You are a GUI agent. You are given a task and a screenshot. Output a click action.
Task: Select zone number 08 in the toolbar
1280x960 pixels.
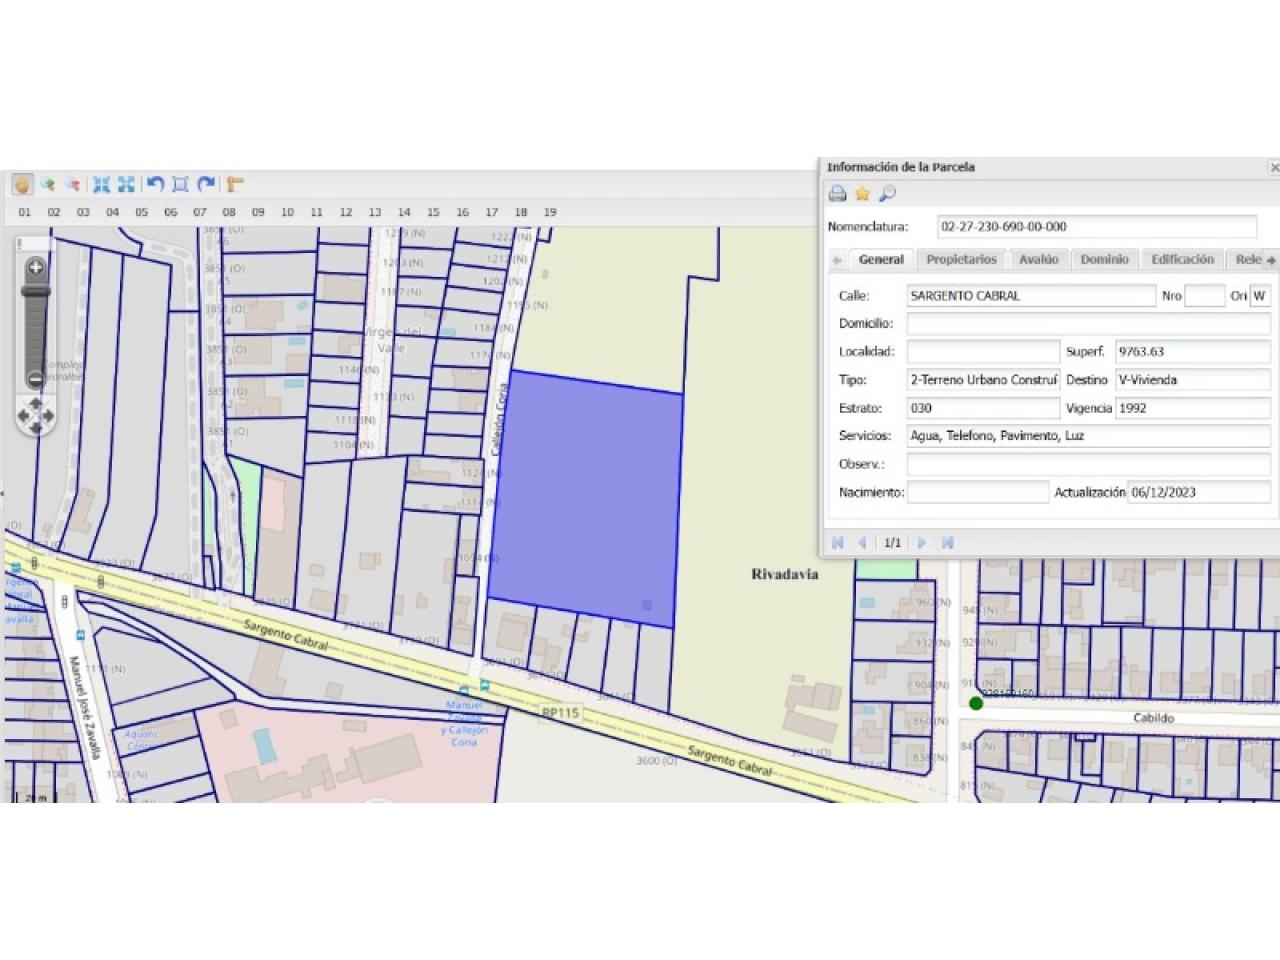click(x=229, y=212)
